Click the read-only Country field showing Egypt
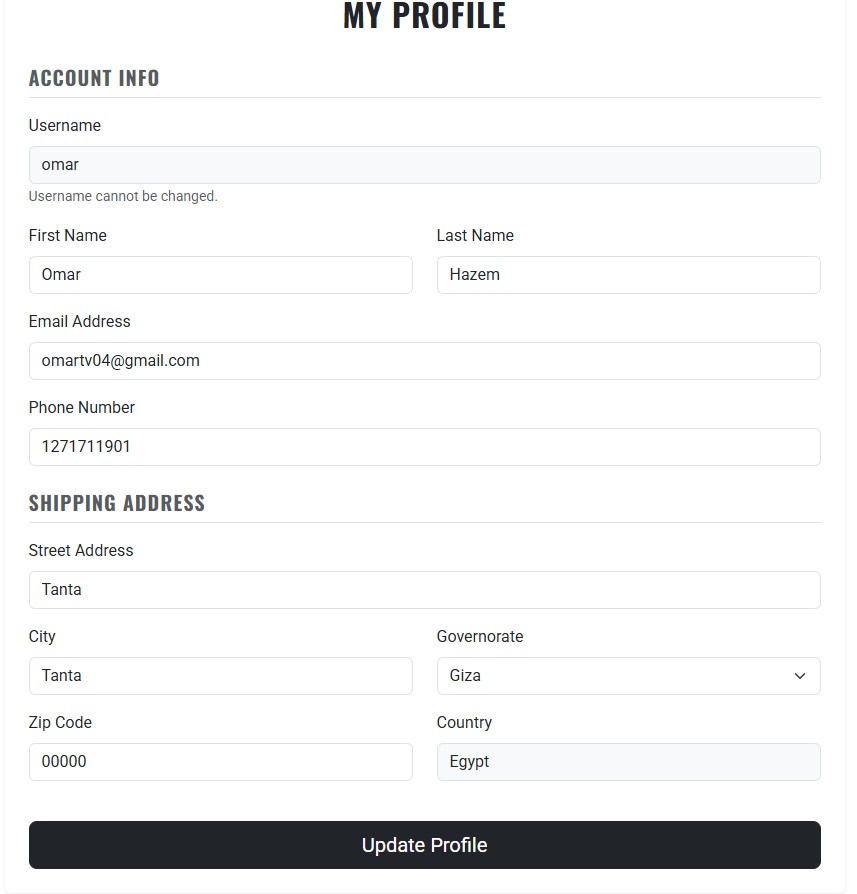This screenshot has height=894, width=857. (627, 762)
